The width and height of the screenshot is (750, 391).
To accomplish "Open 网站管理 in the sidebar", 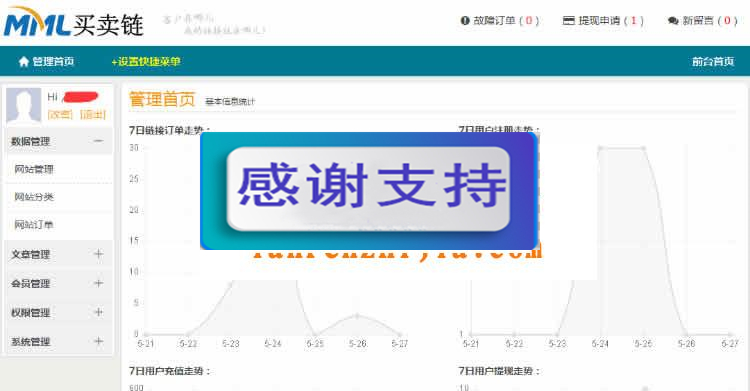I will [34, 169].
